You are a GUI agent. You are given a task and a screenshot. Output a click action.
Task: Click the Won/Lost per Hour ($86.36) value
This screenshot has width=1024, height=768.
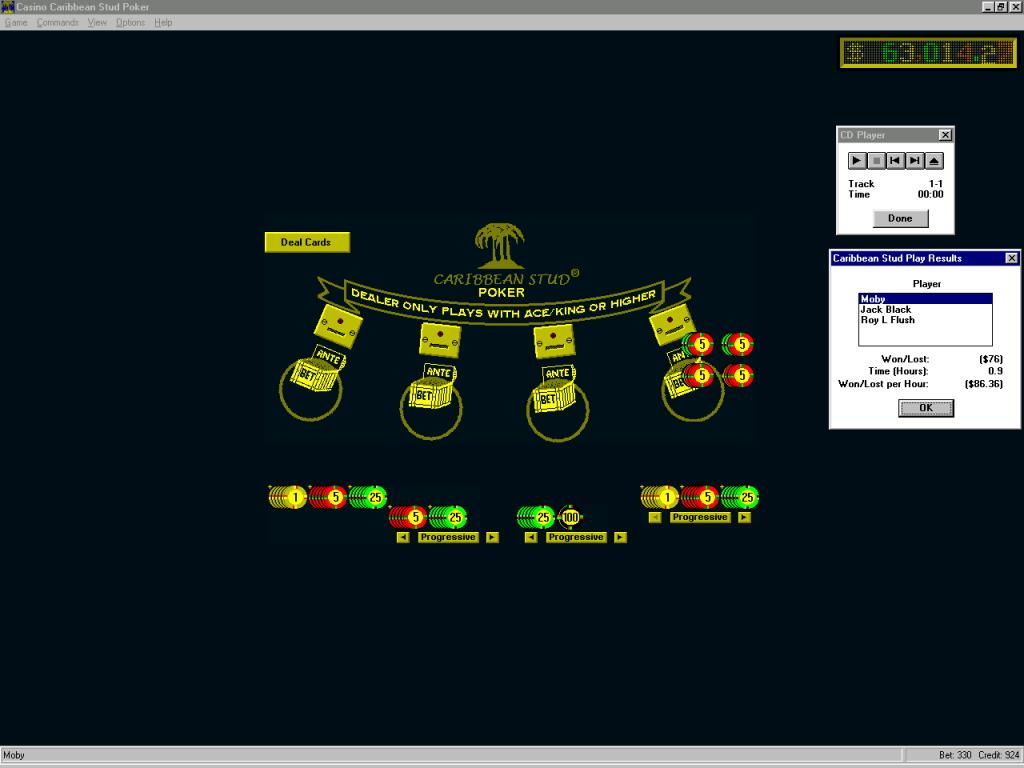point(984,384)
